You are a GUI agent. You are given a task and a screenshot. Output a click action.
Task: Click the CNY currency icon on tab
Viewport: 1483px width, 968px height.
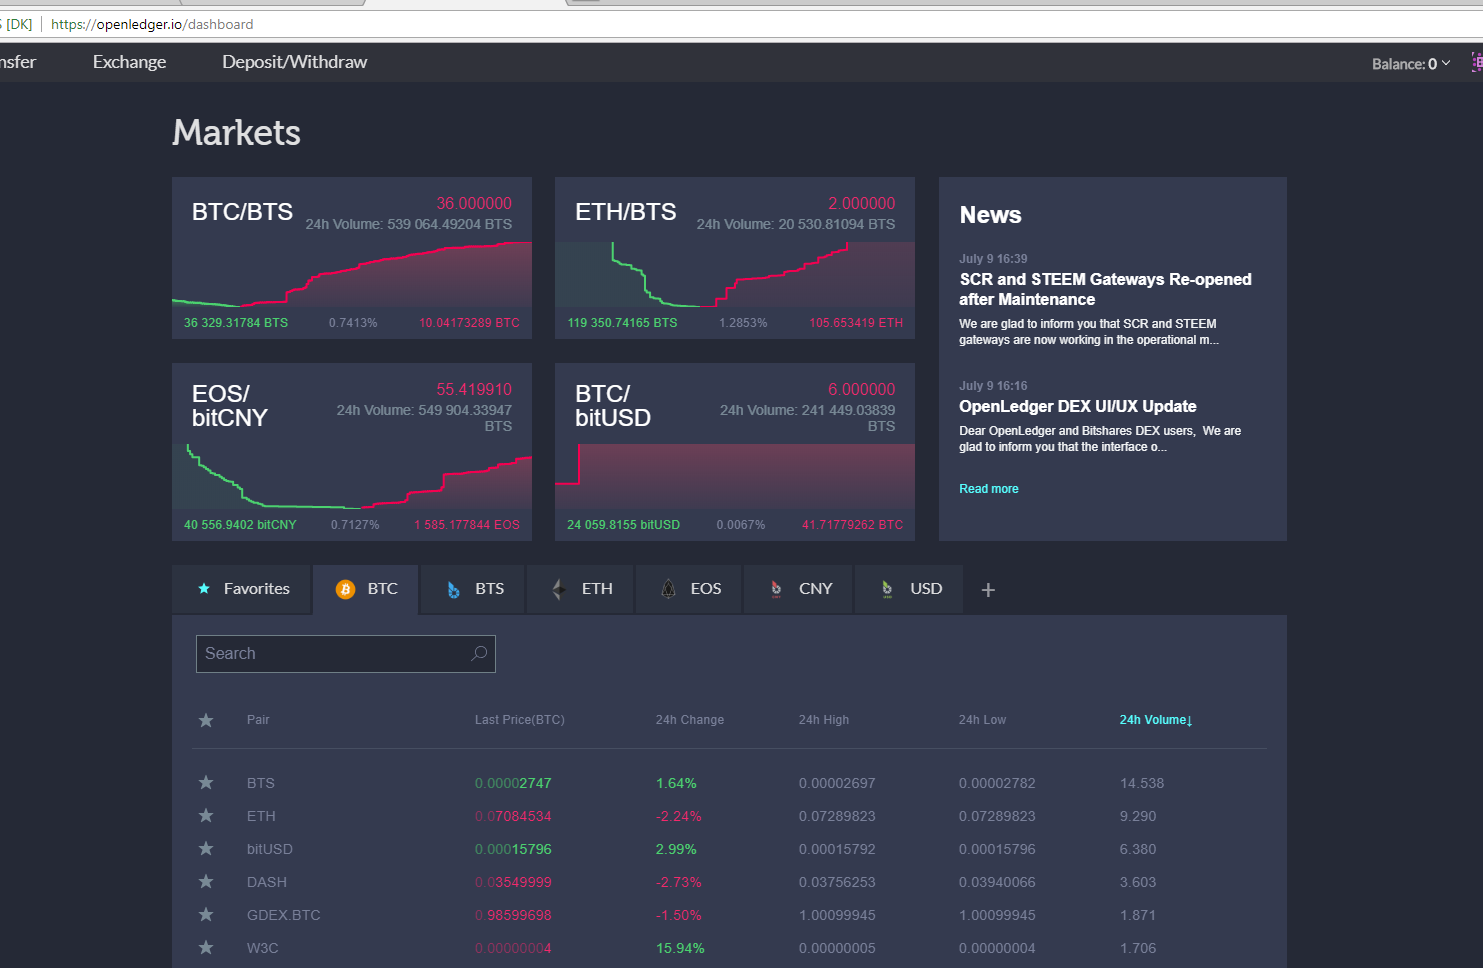(x=776, y=590)
